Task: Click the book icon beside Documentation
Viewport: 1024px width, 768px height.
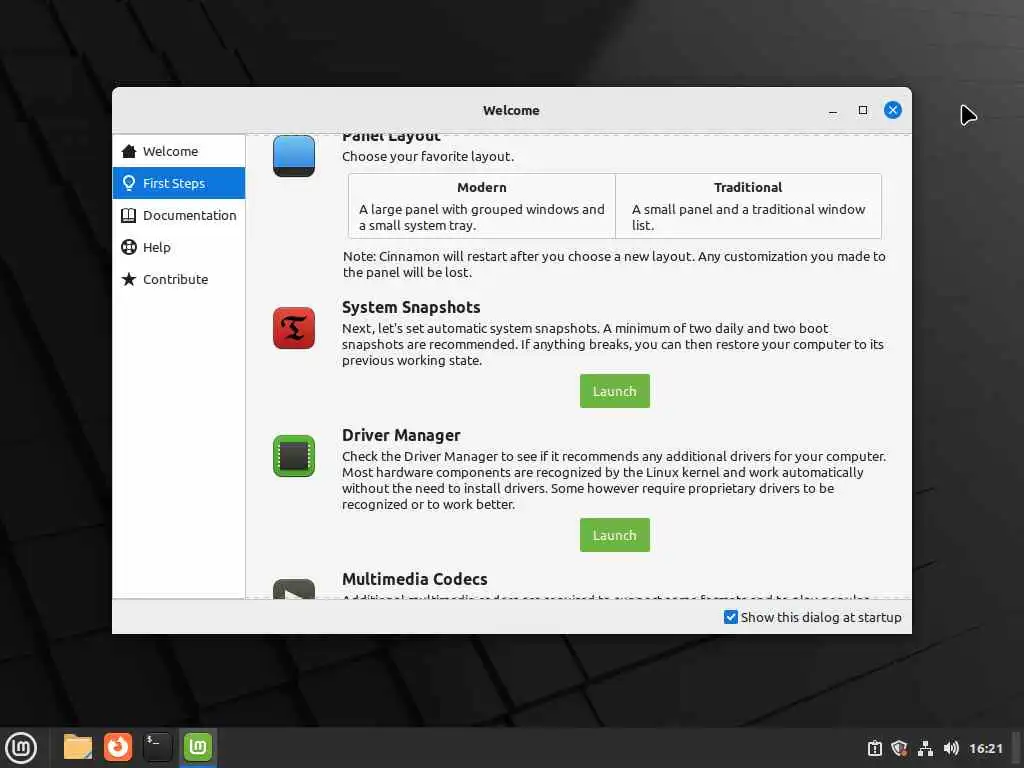Action: point(129,215)
